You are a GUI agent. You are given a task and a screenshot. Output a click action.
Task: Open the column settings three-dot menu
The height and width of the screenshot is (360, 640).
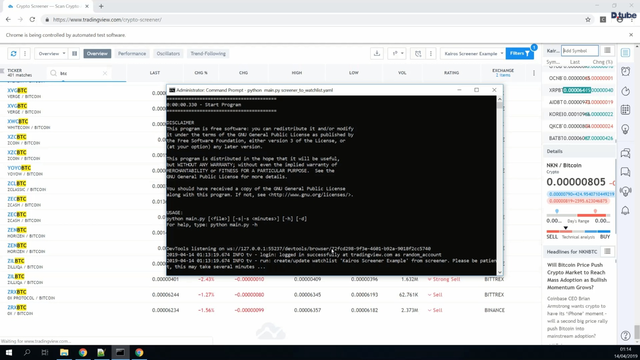point(533,73)
